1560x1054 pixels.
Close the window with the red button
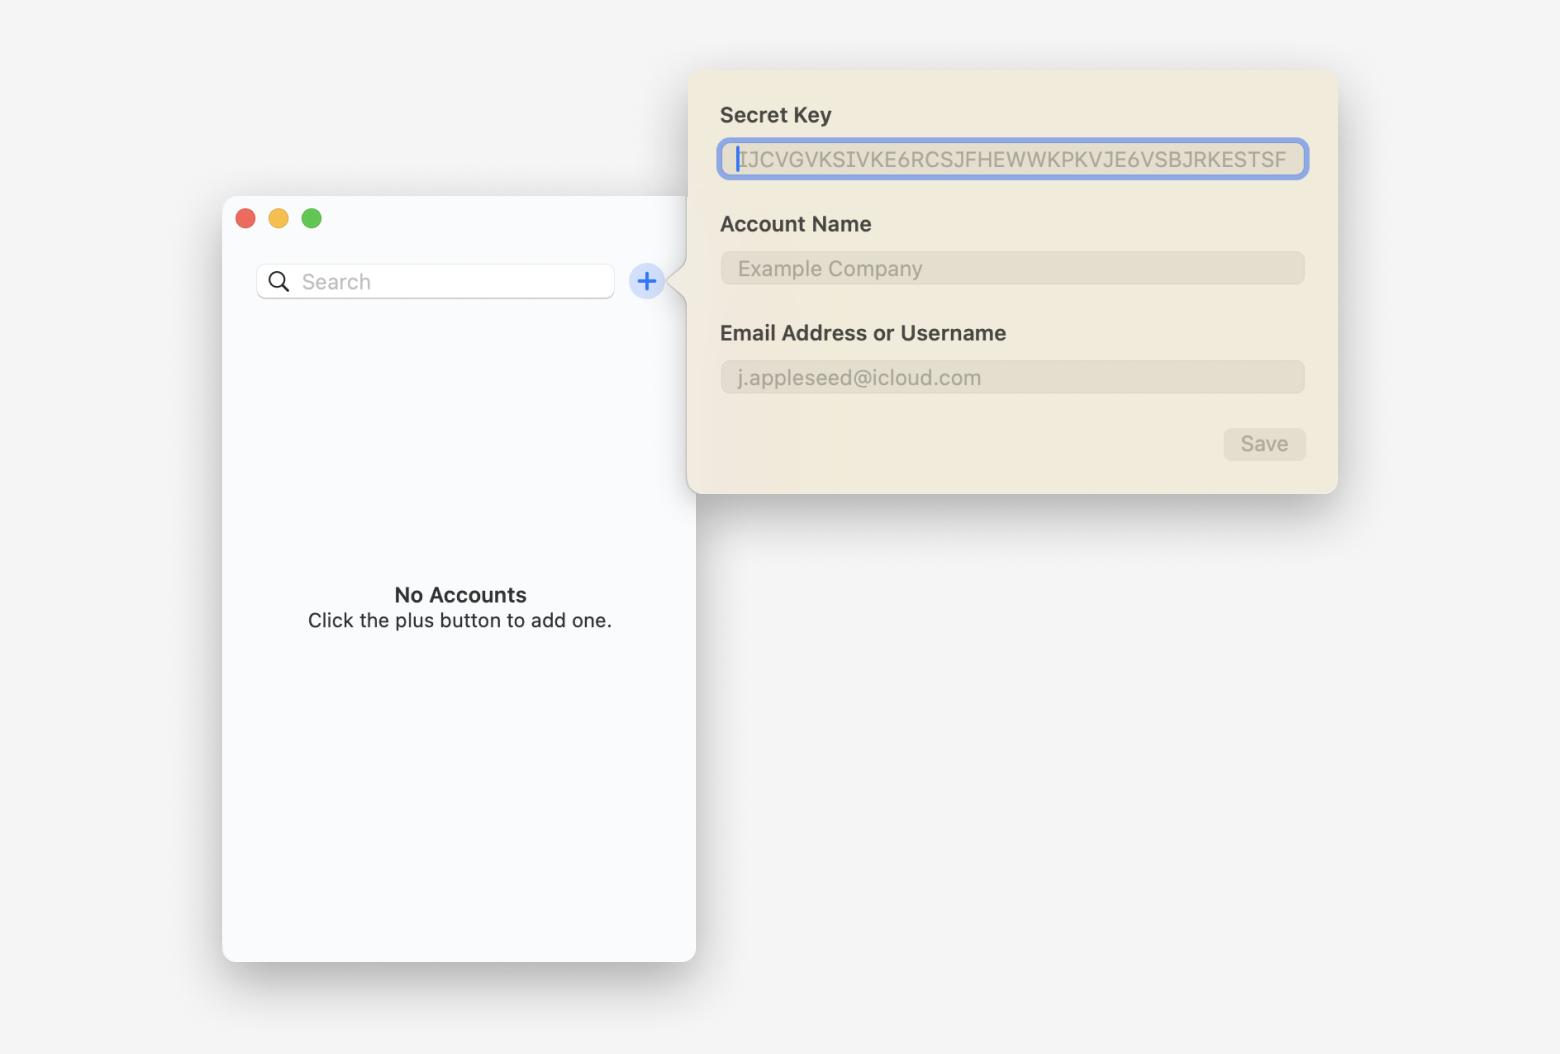pos(246,218)
